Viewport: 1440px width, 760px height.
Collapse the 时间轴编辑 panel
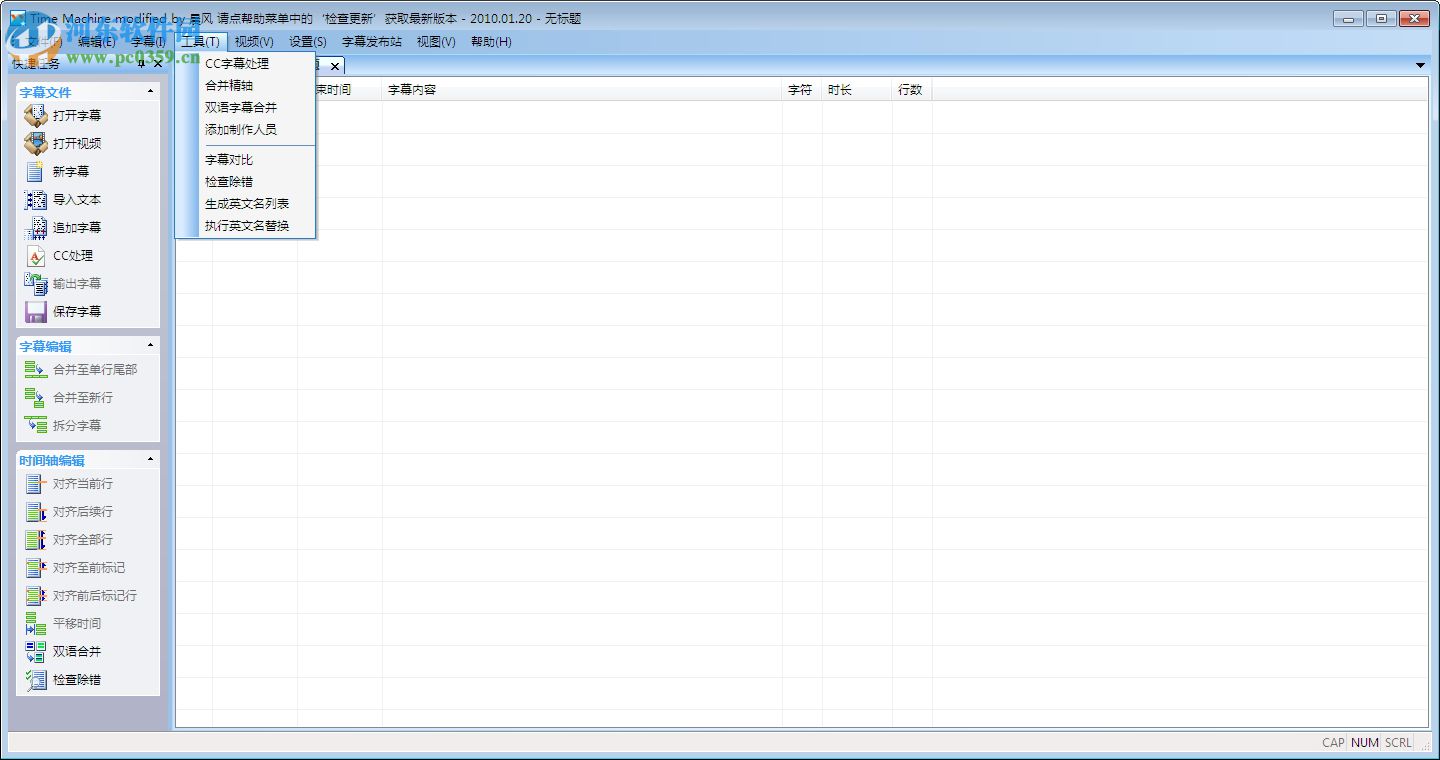point(151,459)
